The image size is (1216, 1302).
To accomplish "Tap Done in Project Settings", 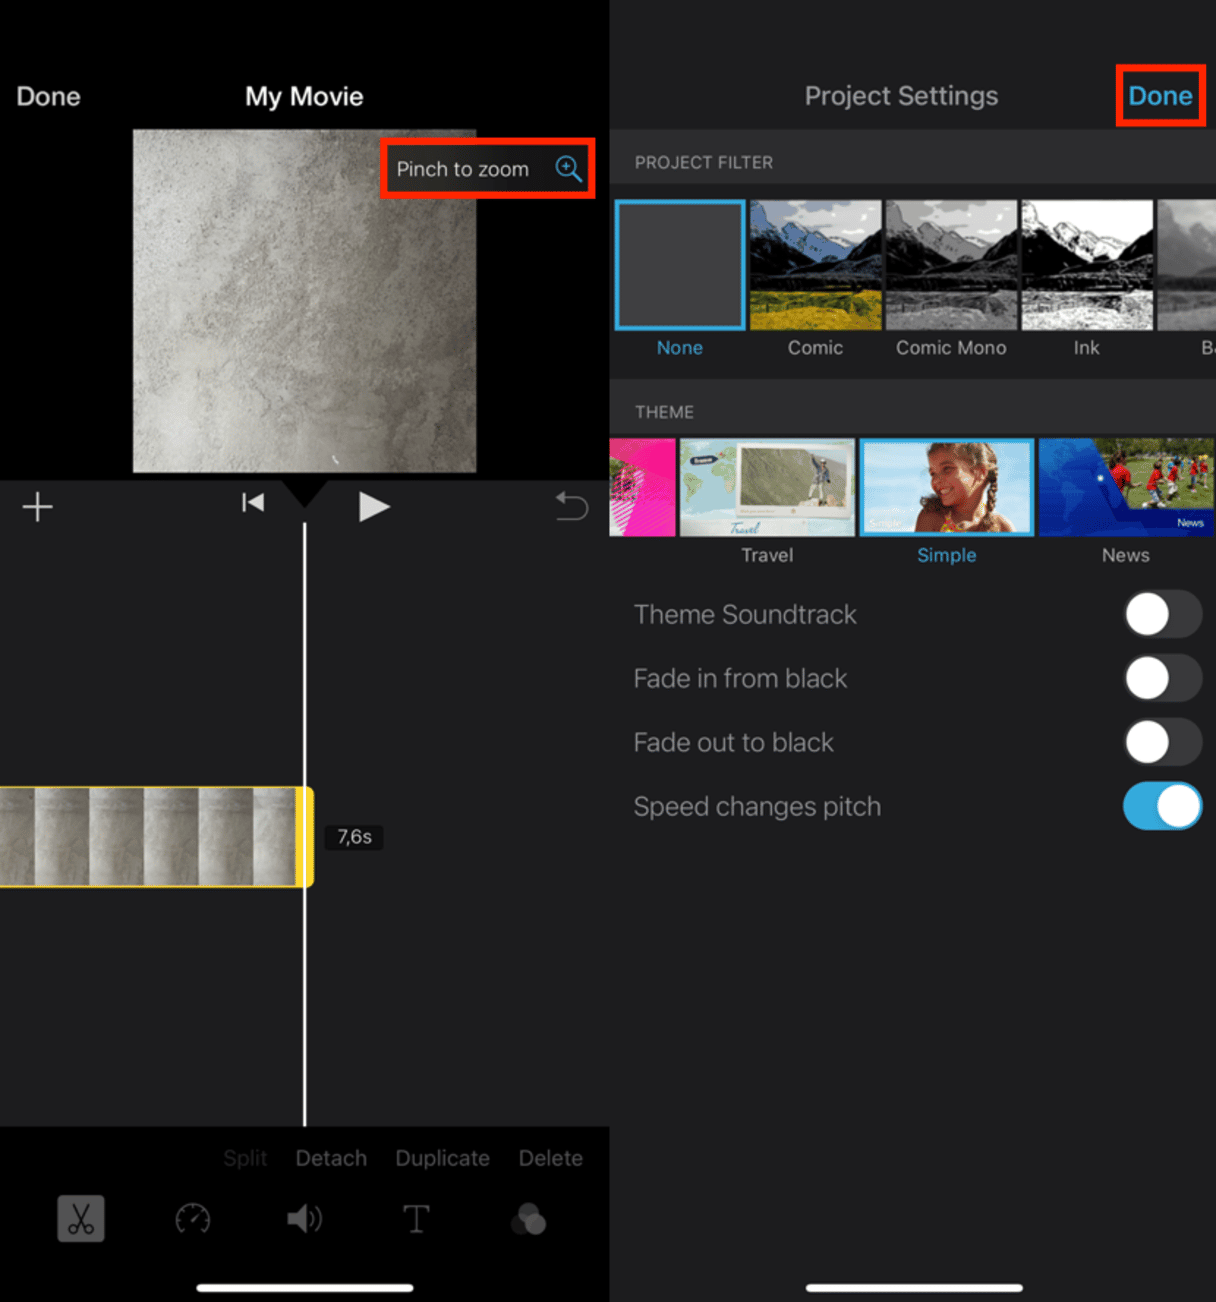I will tap(1160, 96).
